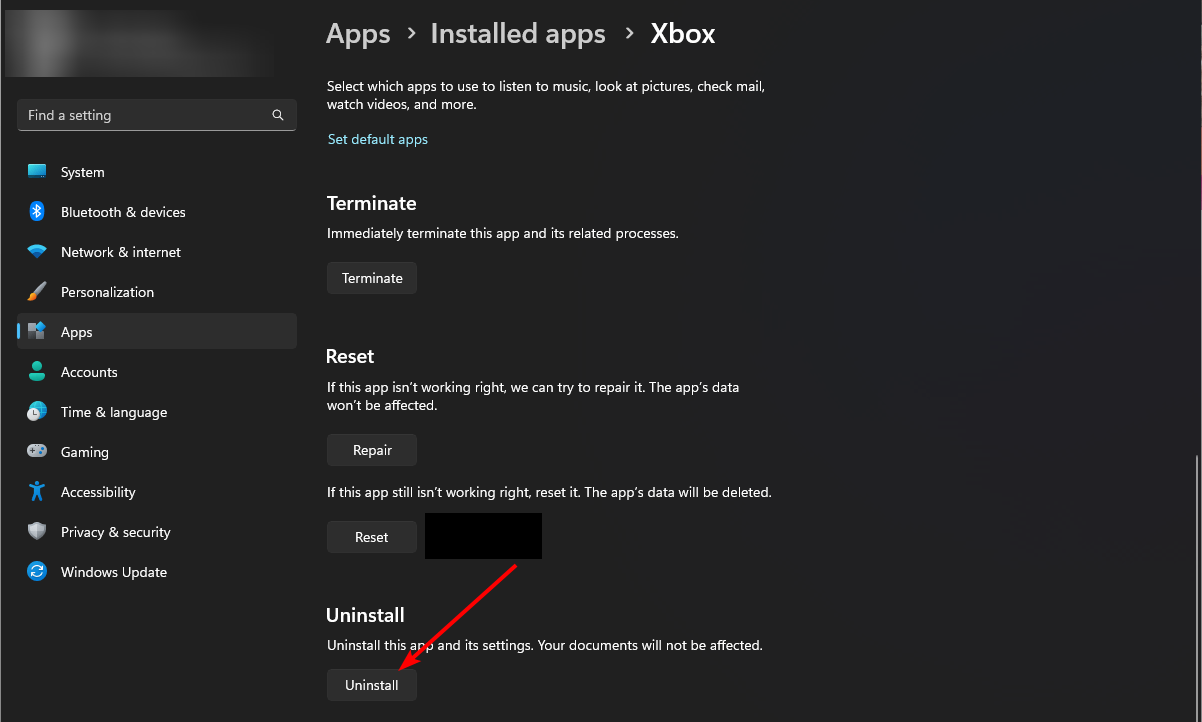Click the Uninstall section heading
1202x722 pixels.
click(x=365, y=615)
